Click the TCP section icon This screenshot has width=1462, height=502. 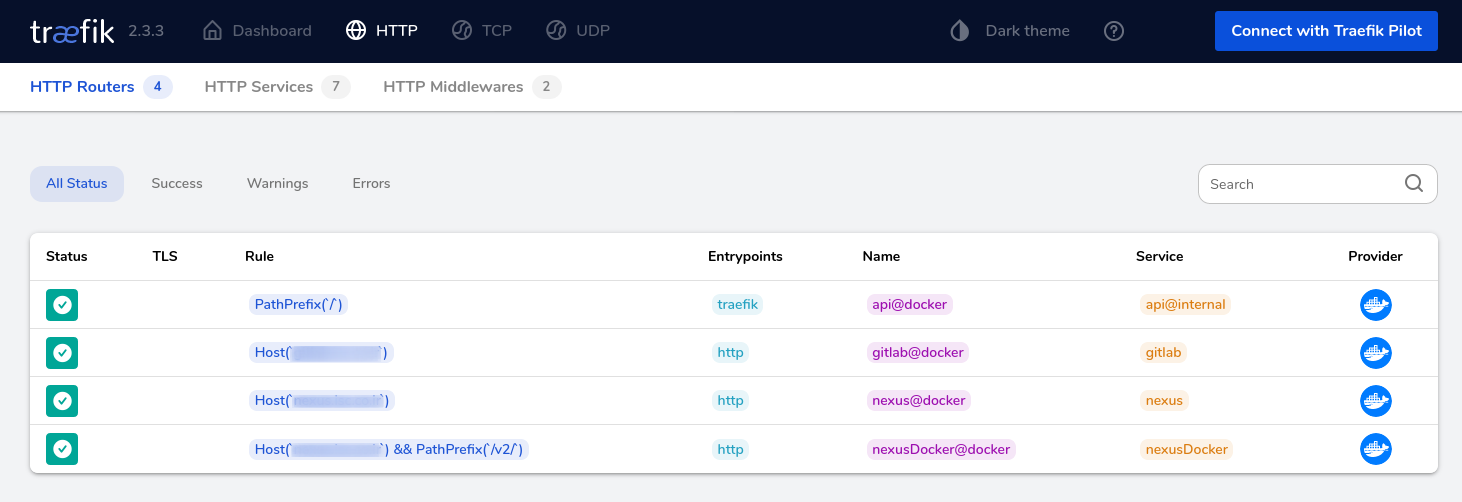point(461,31)
